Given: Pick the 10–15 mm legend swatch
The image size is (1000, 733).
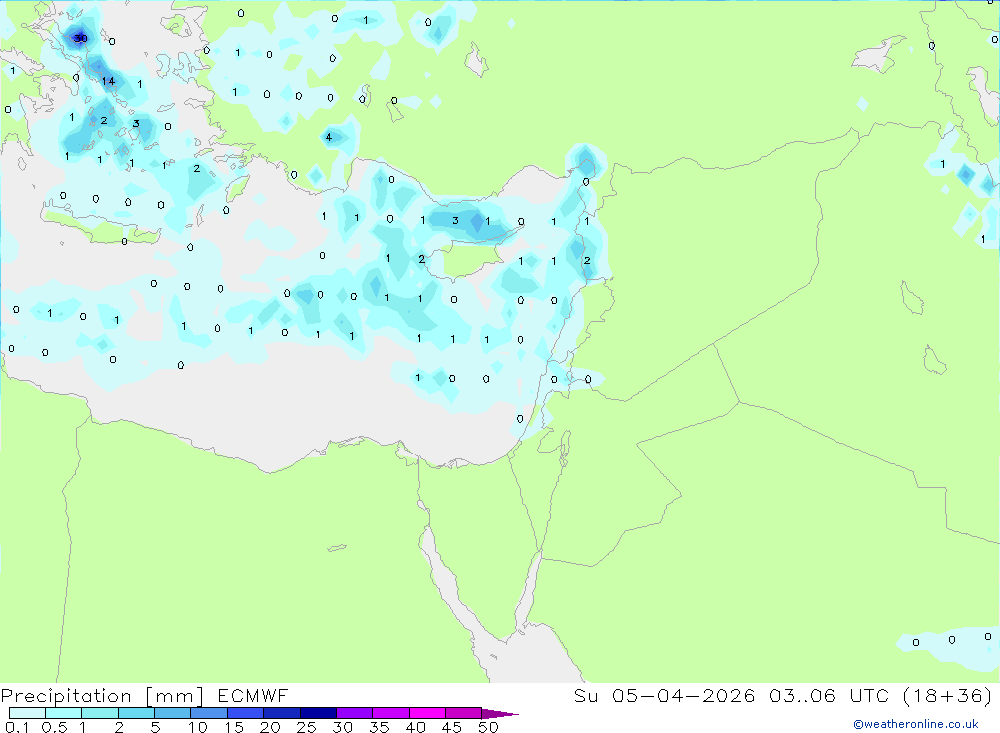Looking at the screenshot, I should [209, 713].
